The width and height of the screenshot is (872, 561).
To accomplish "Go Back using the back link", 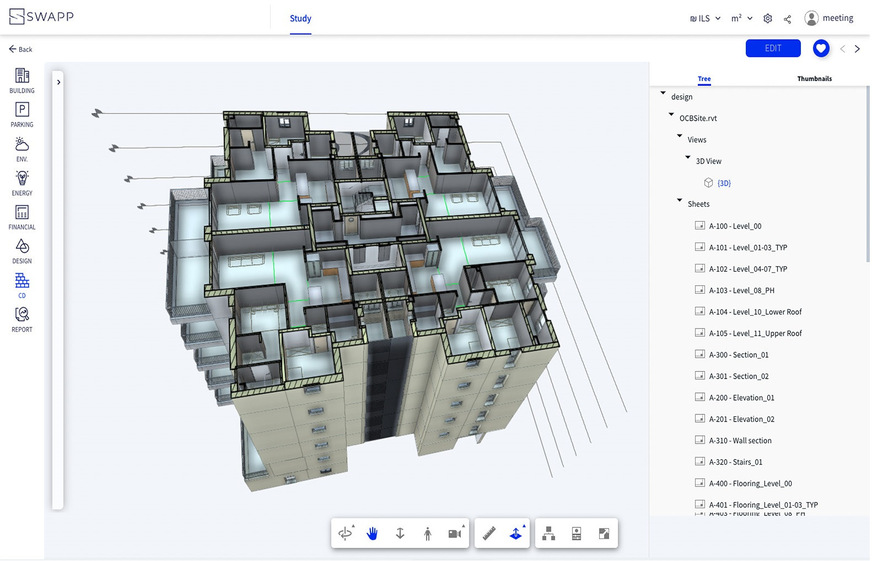I will tap(21, 49).
